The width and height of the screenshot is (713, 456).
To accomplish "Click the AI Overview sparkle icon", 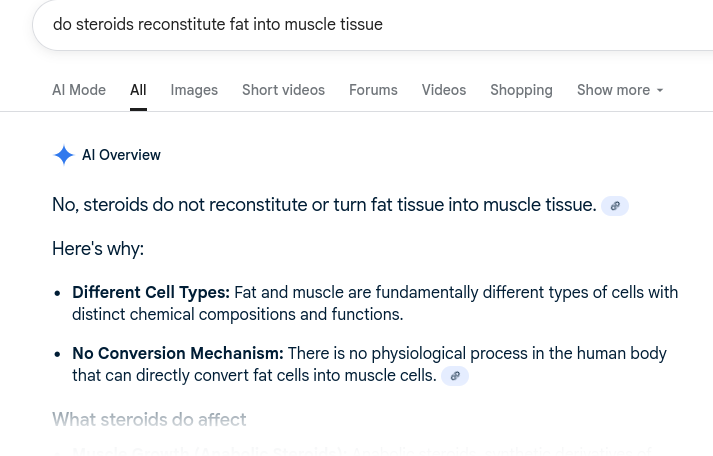I will [x=64, y=155].
